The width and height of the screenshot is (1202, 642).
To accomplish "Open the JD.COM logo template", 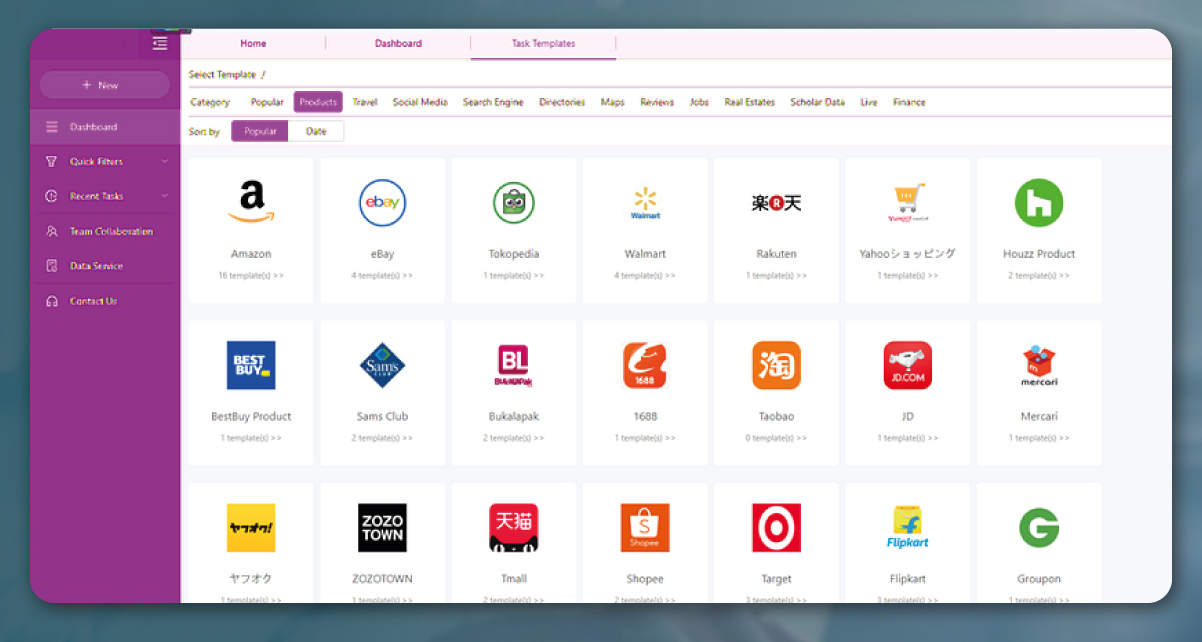I will point(908,366).
